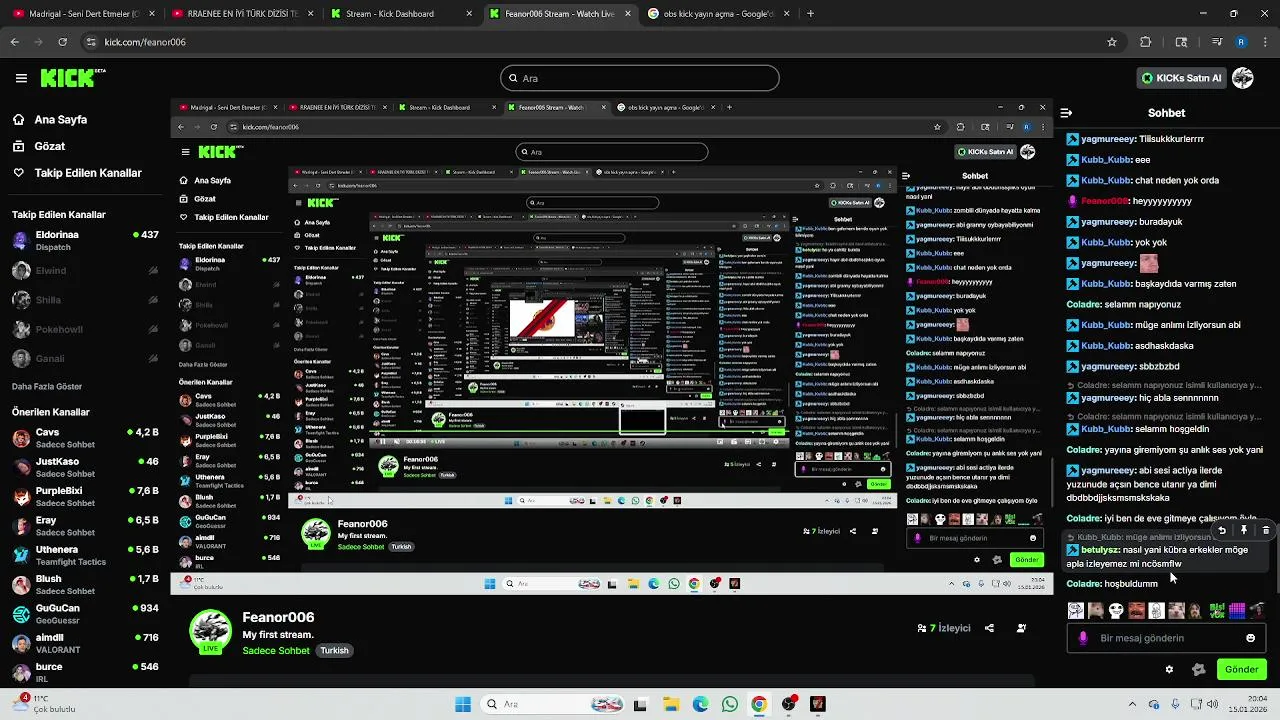Open a new Chrome tab with plus
Image resolution: width=1280 pixels, height=720 pixels.
coord(810,14)
